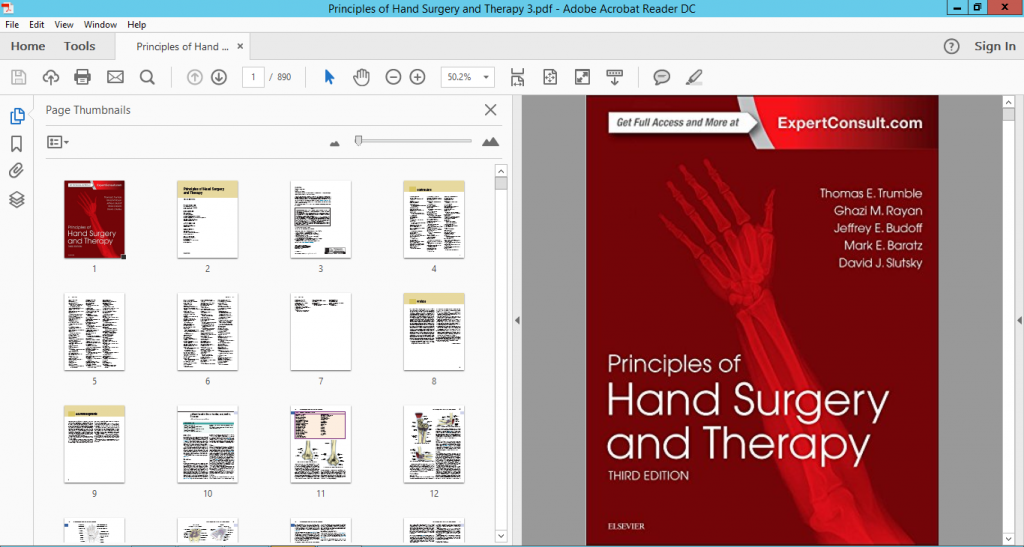Select page 9 thumbnail

(94, 445)
